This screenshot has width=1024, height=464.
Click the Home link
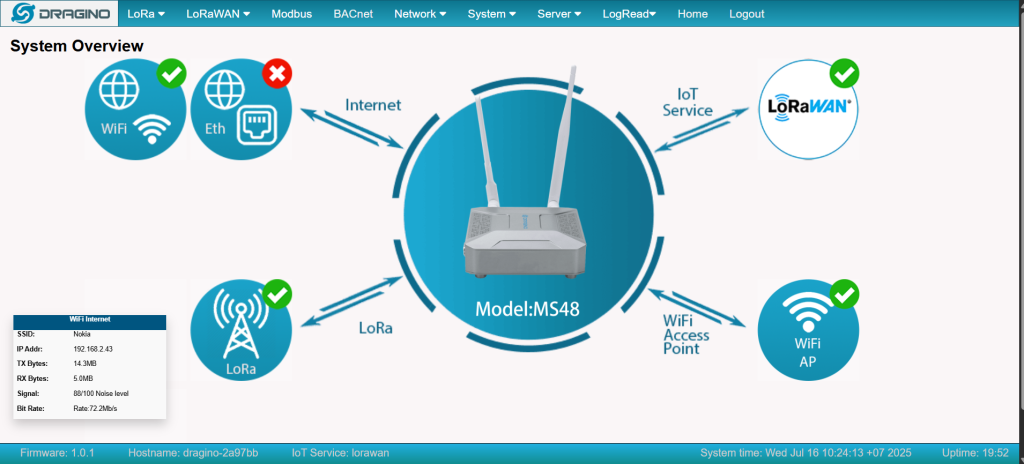click(692, 14)
